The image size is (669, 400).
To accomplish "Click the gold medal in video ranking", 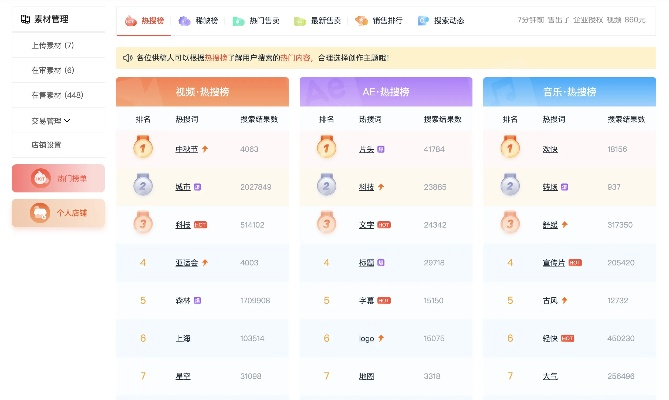I will [143, 147].
